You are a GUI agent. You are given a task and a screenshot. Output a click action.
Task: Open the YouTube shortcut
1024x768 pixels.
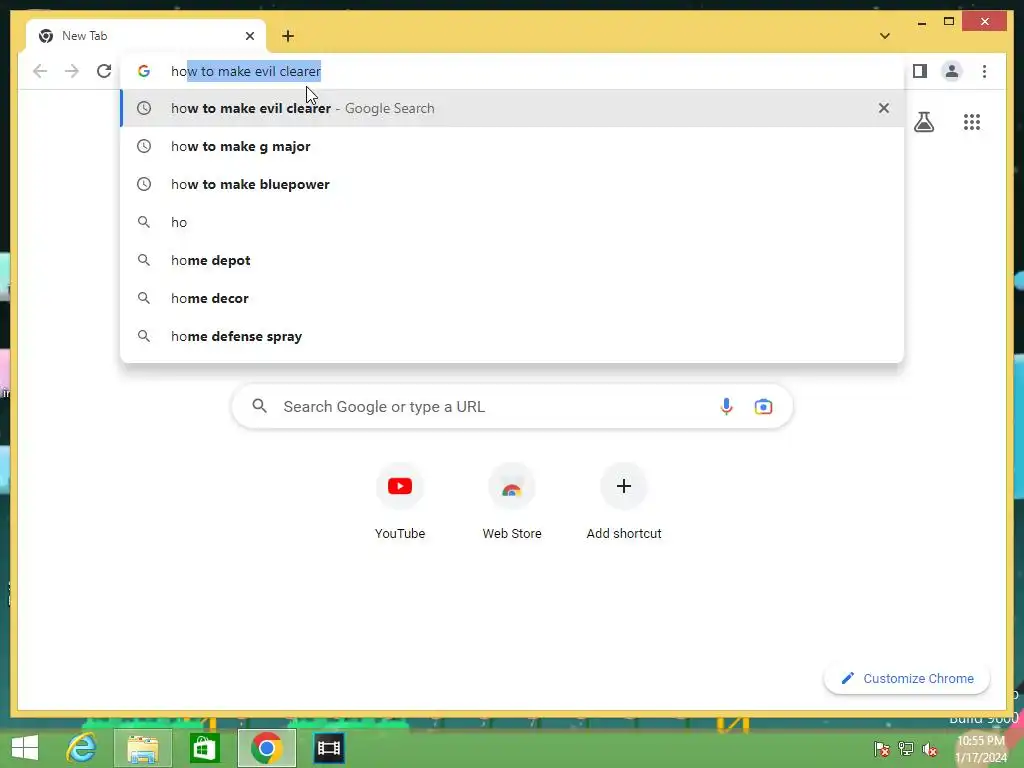click(400, 502)
